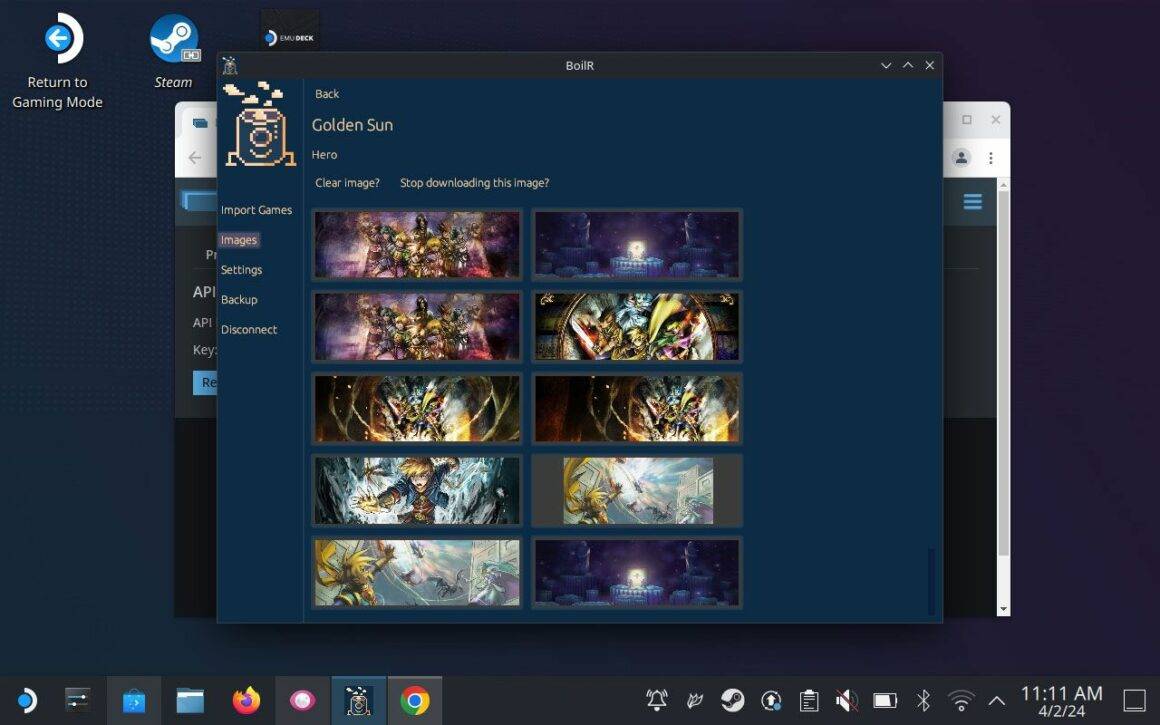1160x725 pixels.
Task: Open Firefox from the taskbar
Action: tap(246, 701)
